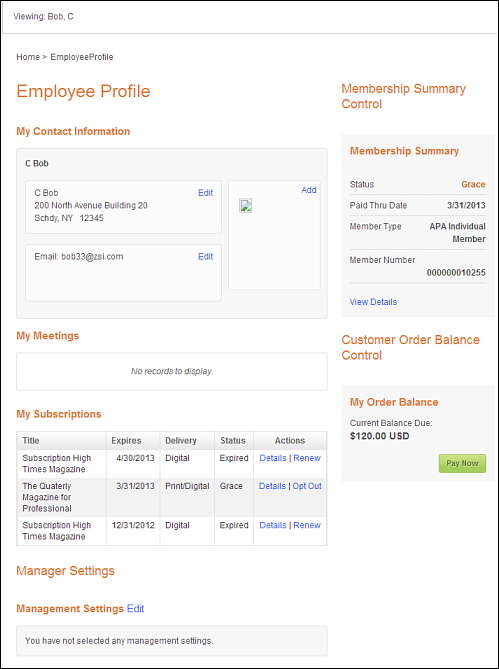This screenshot has width=499, height=669.
Task: Click the Actions column header
Action: click(x=290, y=441)
